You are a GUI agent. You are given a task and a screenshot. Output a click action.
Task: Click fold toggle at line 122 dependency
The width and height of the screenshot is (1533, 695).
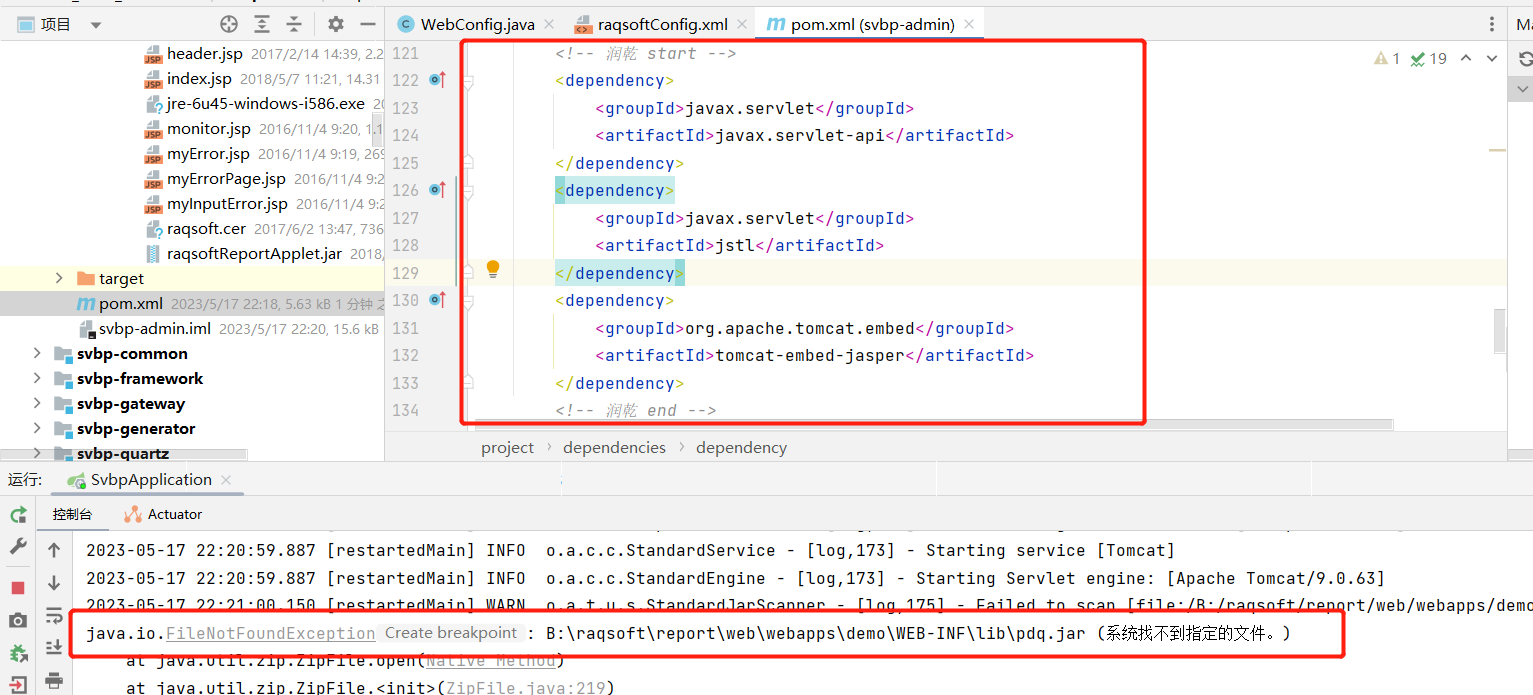pos(468,81)
